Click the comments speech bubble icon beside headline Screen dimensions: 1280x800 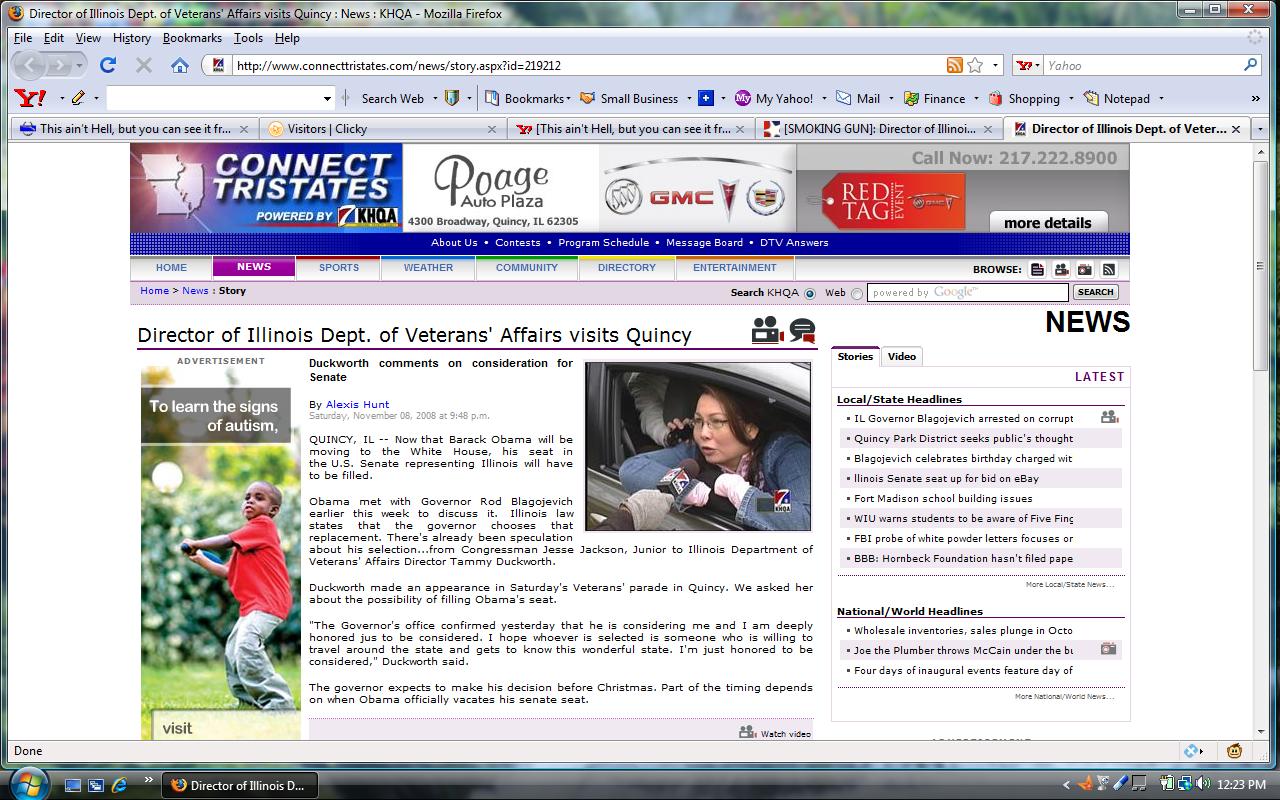click(802, 331)
